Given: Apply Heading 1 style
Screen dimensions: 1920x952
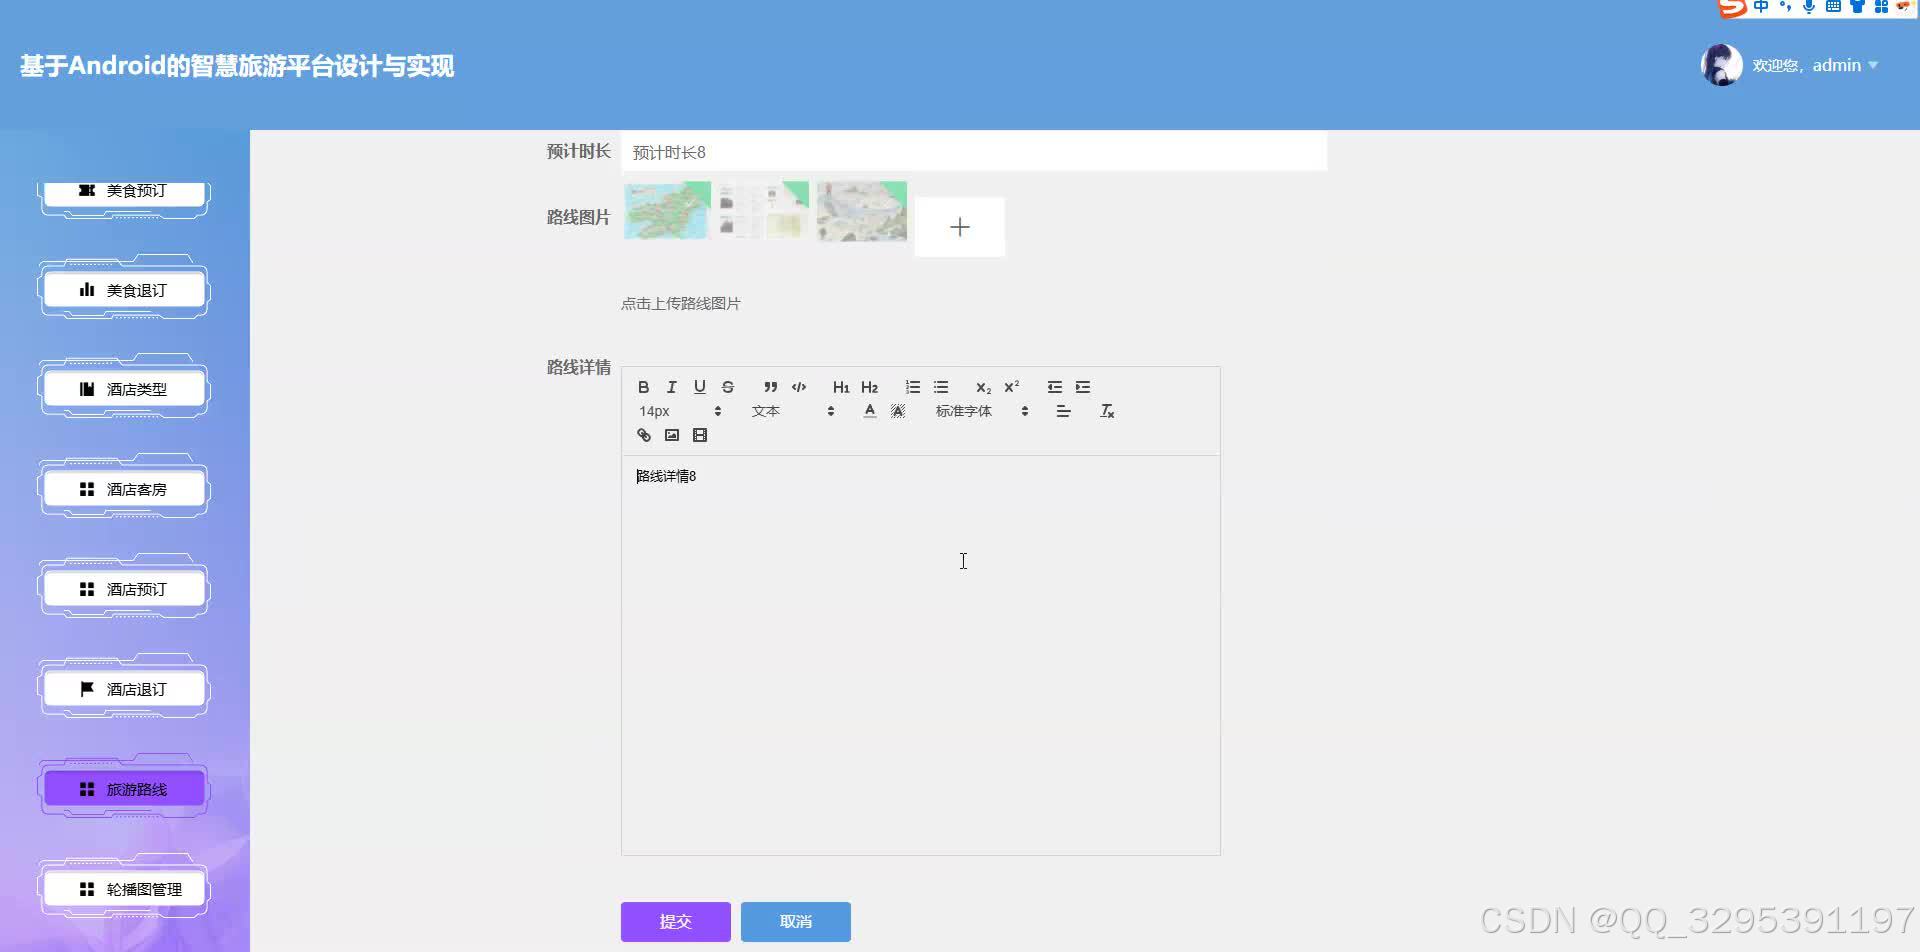Looking at the screenshot, I should click(x=841, y=387).
